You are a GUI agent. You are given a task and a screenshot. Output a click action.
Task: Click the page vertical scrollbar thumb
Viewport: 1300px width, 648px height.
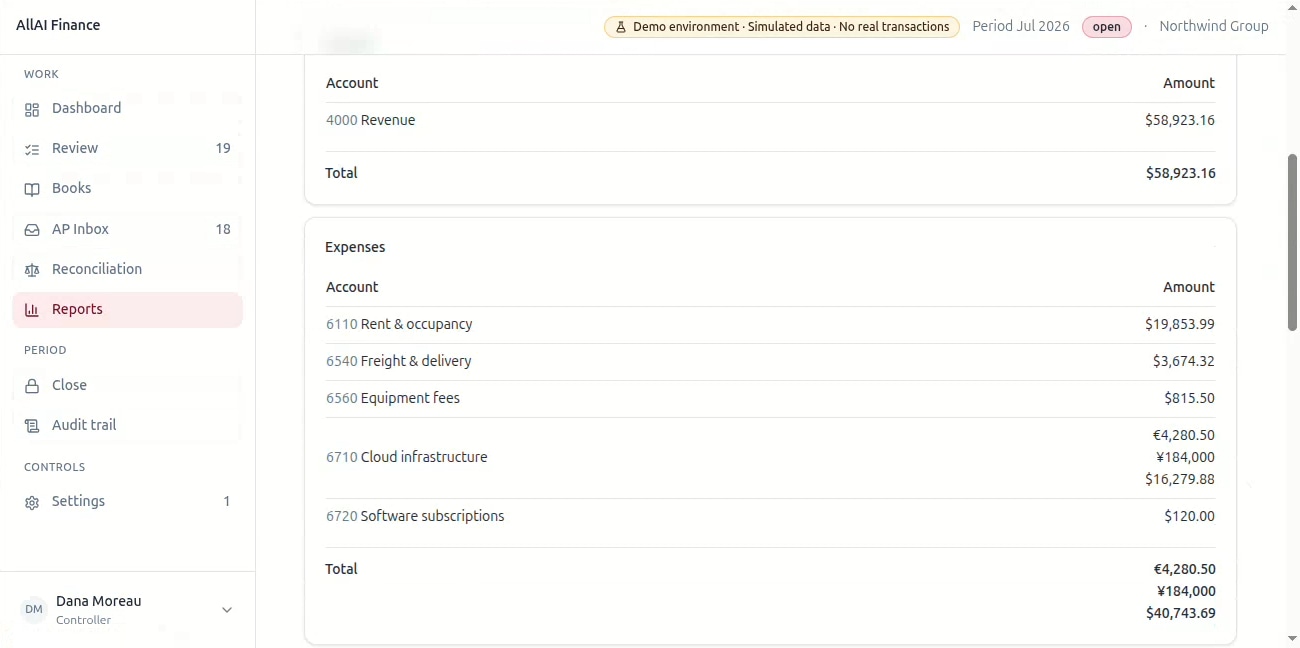pos(1292,242)
